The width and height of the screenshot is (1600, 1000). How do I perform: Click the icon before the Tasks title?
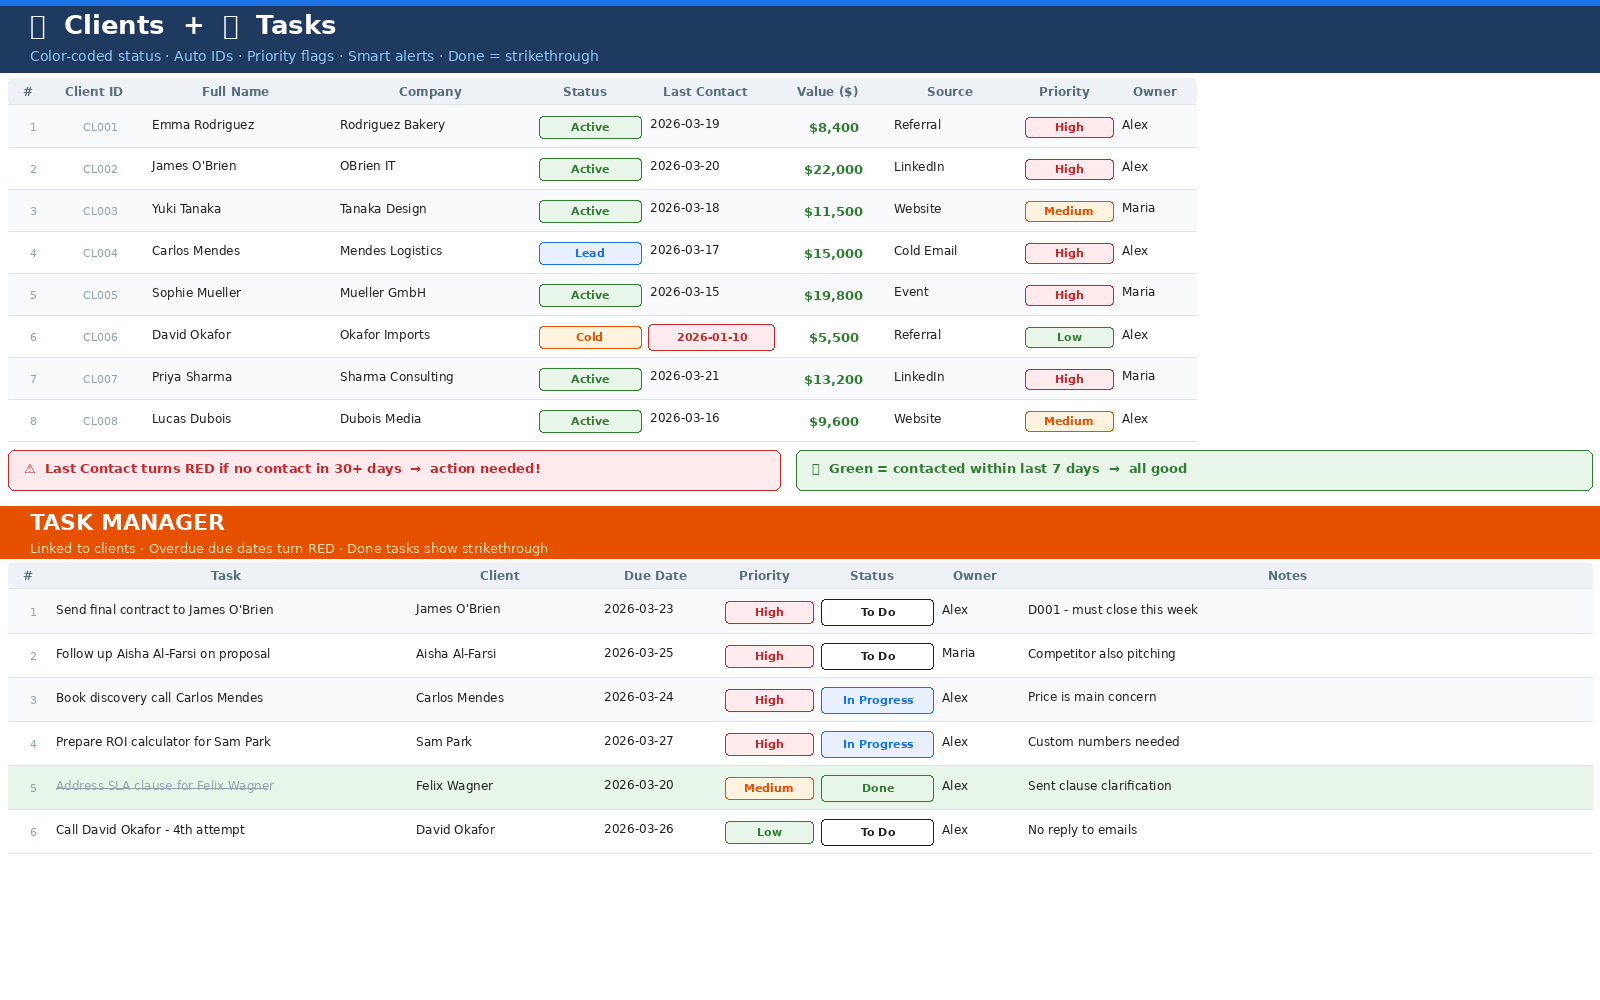click(x=230, y=27)
